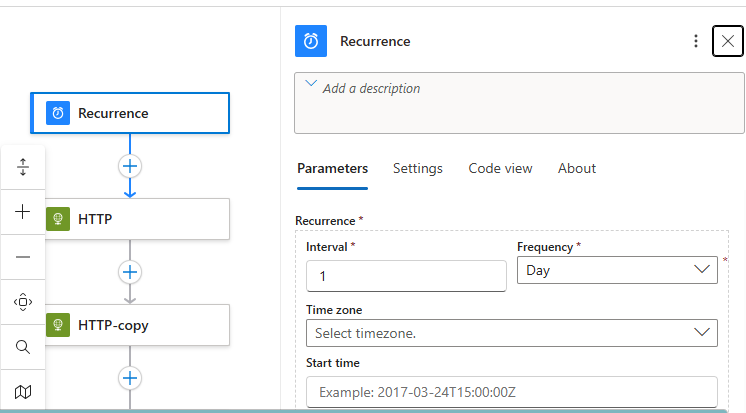The height and width of the screenshot is (413, 746).
Task: Add step between Recurrence and HTTP
Action: coord(130,166)
